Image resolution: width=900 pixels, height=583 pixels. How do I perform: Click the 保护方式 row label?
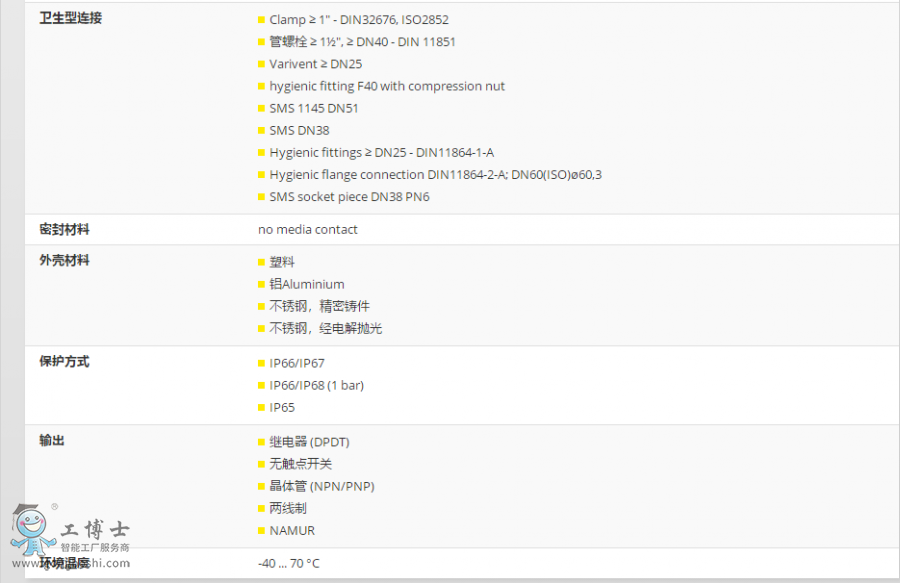(x=64, y=361)
